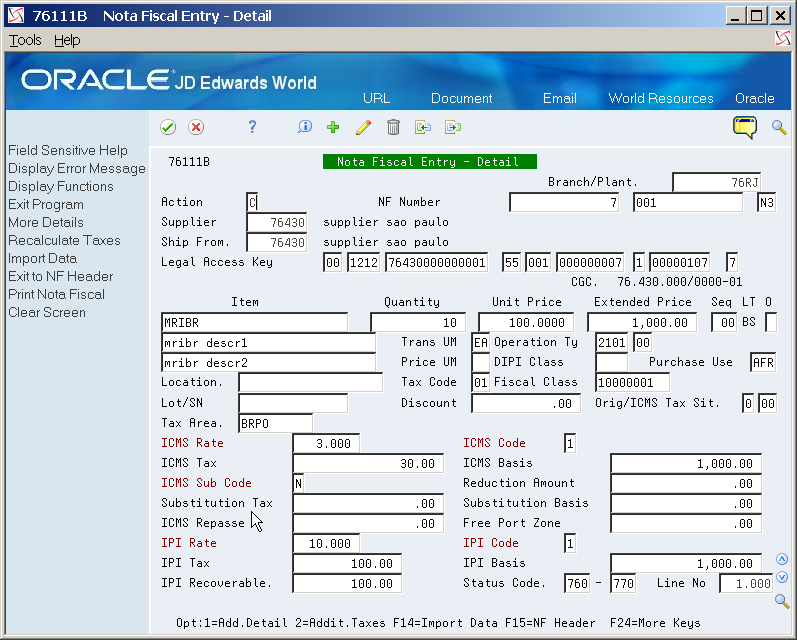Click the IPI Recoverable field

tap(347, 584)
